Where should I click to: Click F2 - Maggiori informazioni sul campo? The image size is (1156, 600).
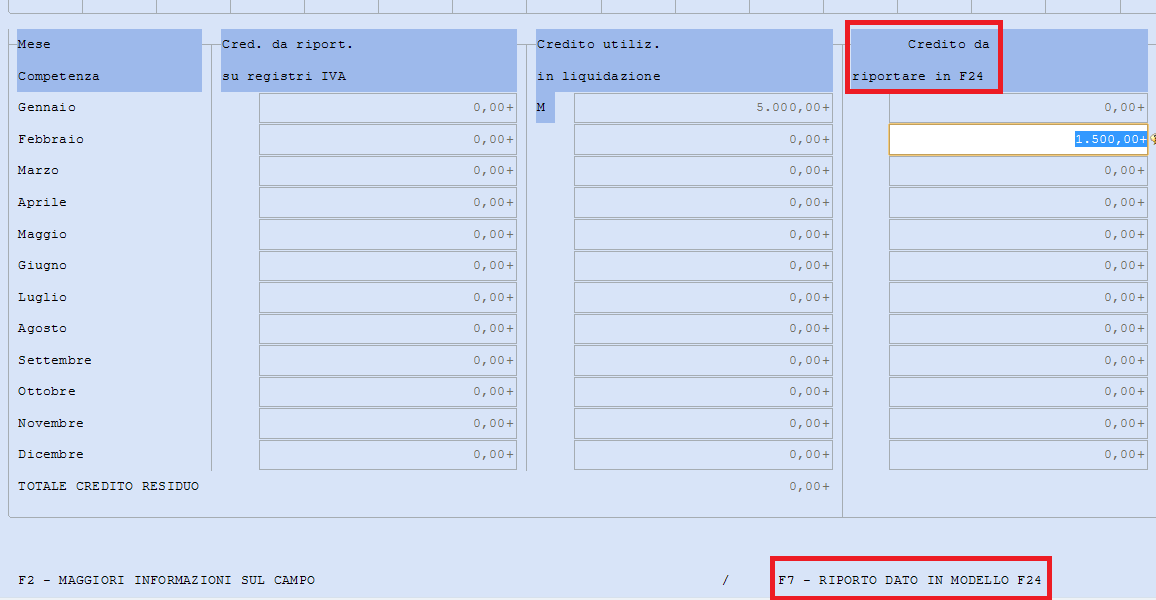[167, 580]
